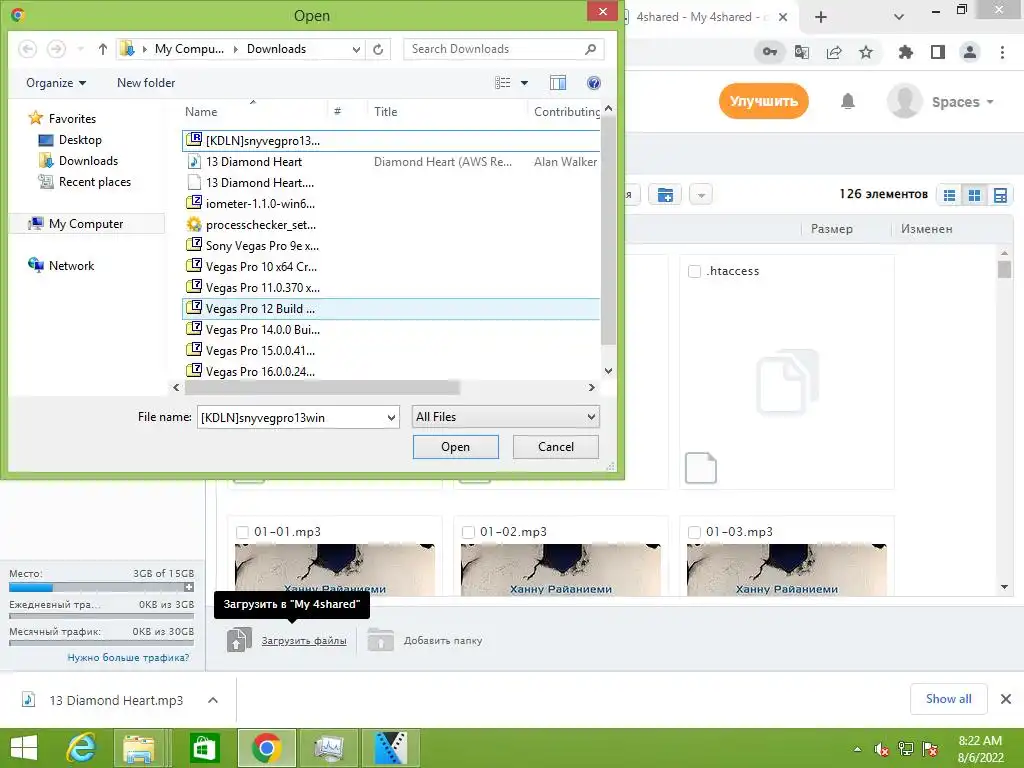1024x768 pixels.
Task: Open the Vegas clapperboard app on taskbar
Action: pyautogui.click(x=390, y=748)
